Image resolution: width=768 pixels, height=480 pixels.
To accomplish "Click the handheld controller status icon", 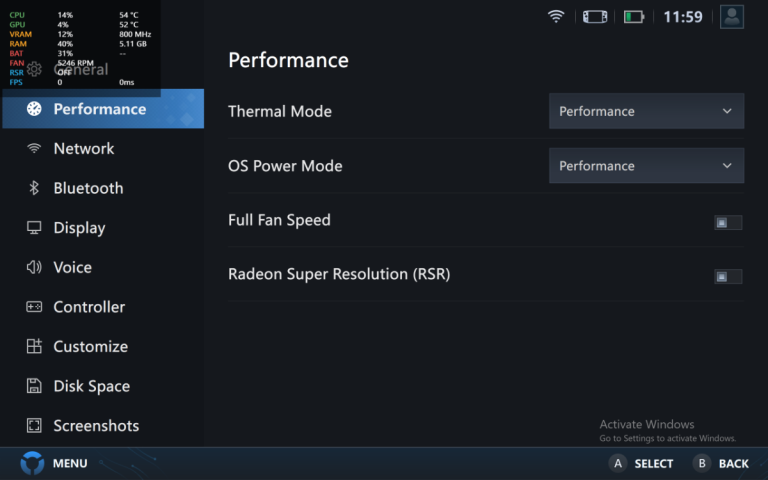I will coord(595,16).
